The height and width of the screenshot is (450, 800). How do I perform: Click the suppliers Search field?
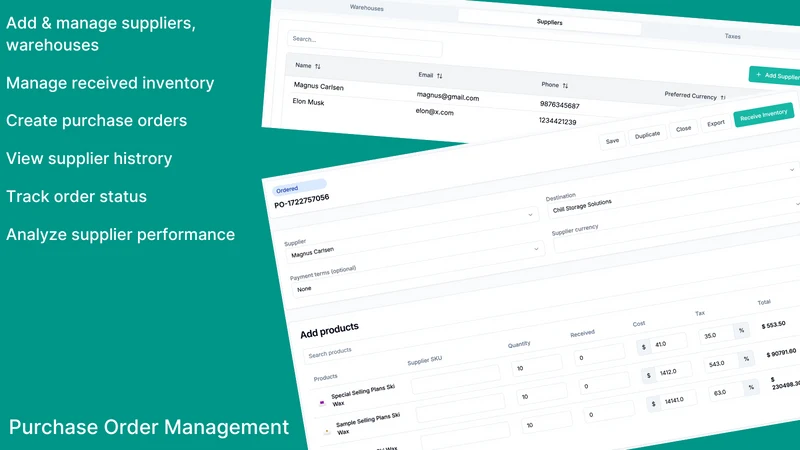coord(365,43)
